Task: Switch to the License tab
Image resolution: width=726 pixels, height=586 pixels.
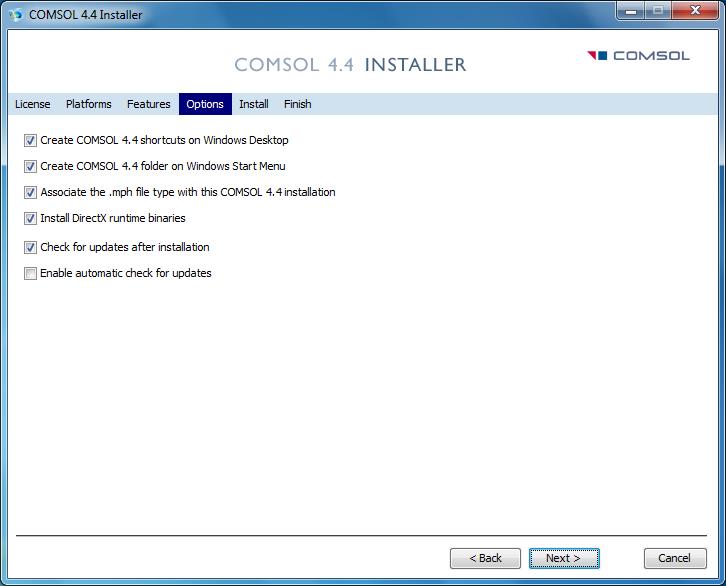Action: [x=32, y=104]
